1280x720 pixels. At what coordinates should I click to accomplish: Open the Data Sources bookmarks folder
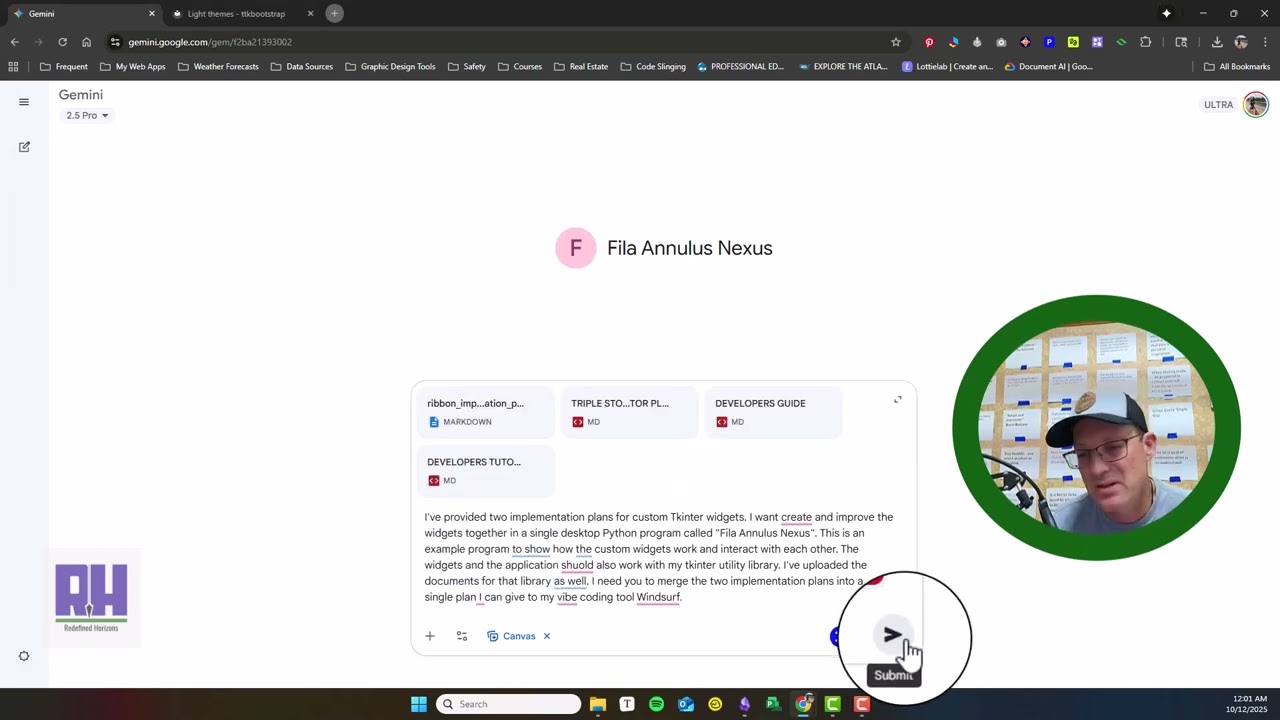[x=302, y=67]
